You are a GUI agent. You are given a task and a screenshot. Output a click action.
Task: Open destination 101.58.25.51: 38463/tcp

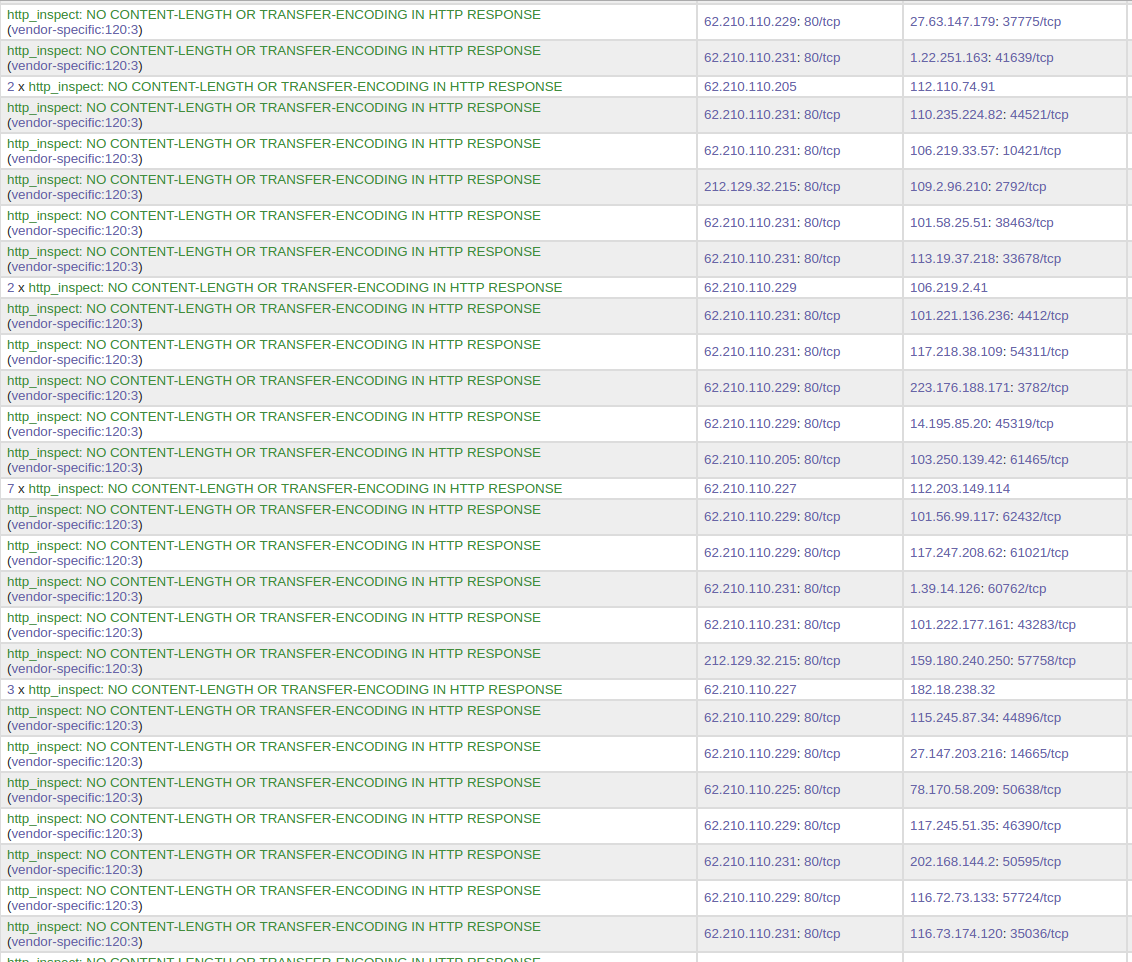981,223
